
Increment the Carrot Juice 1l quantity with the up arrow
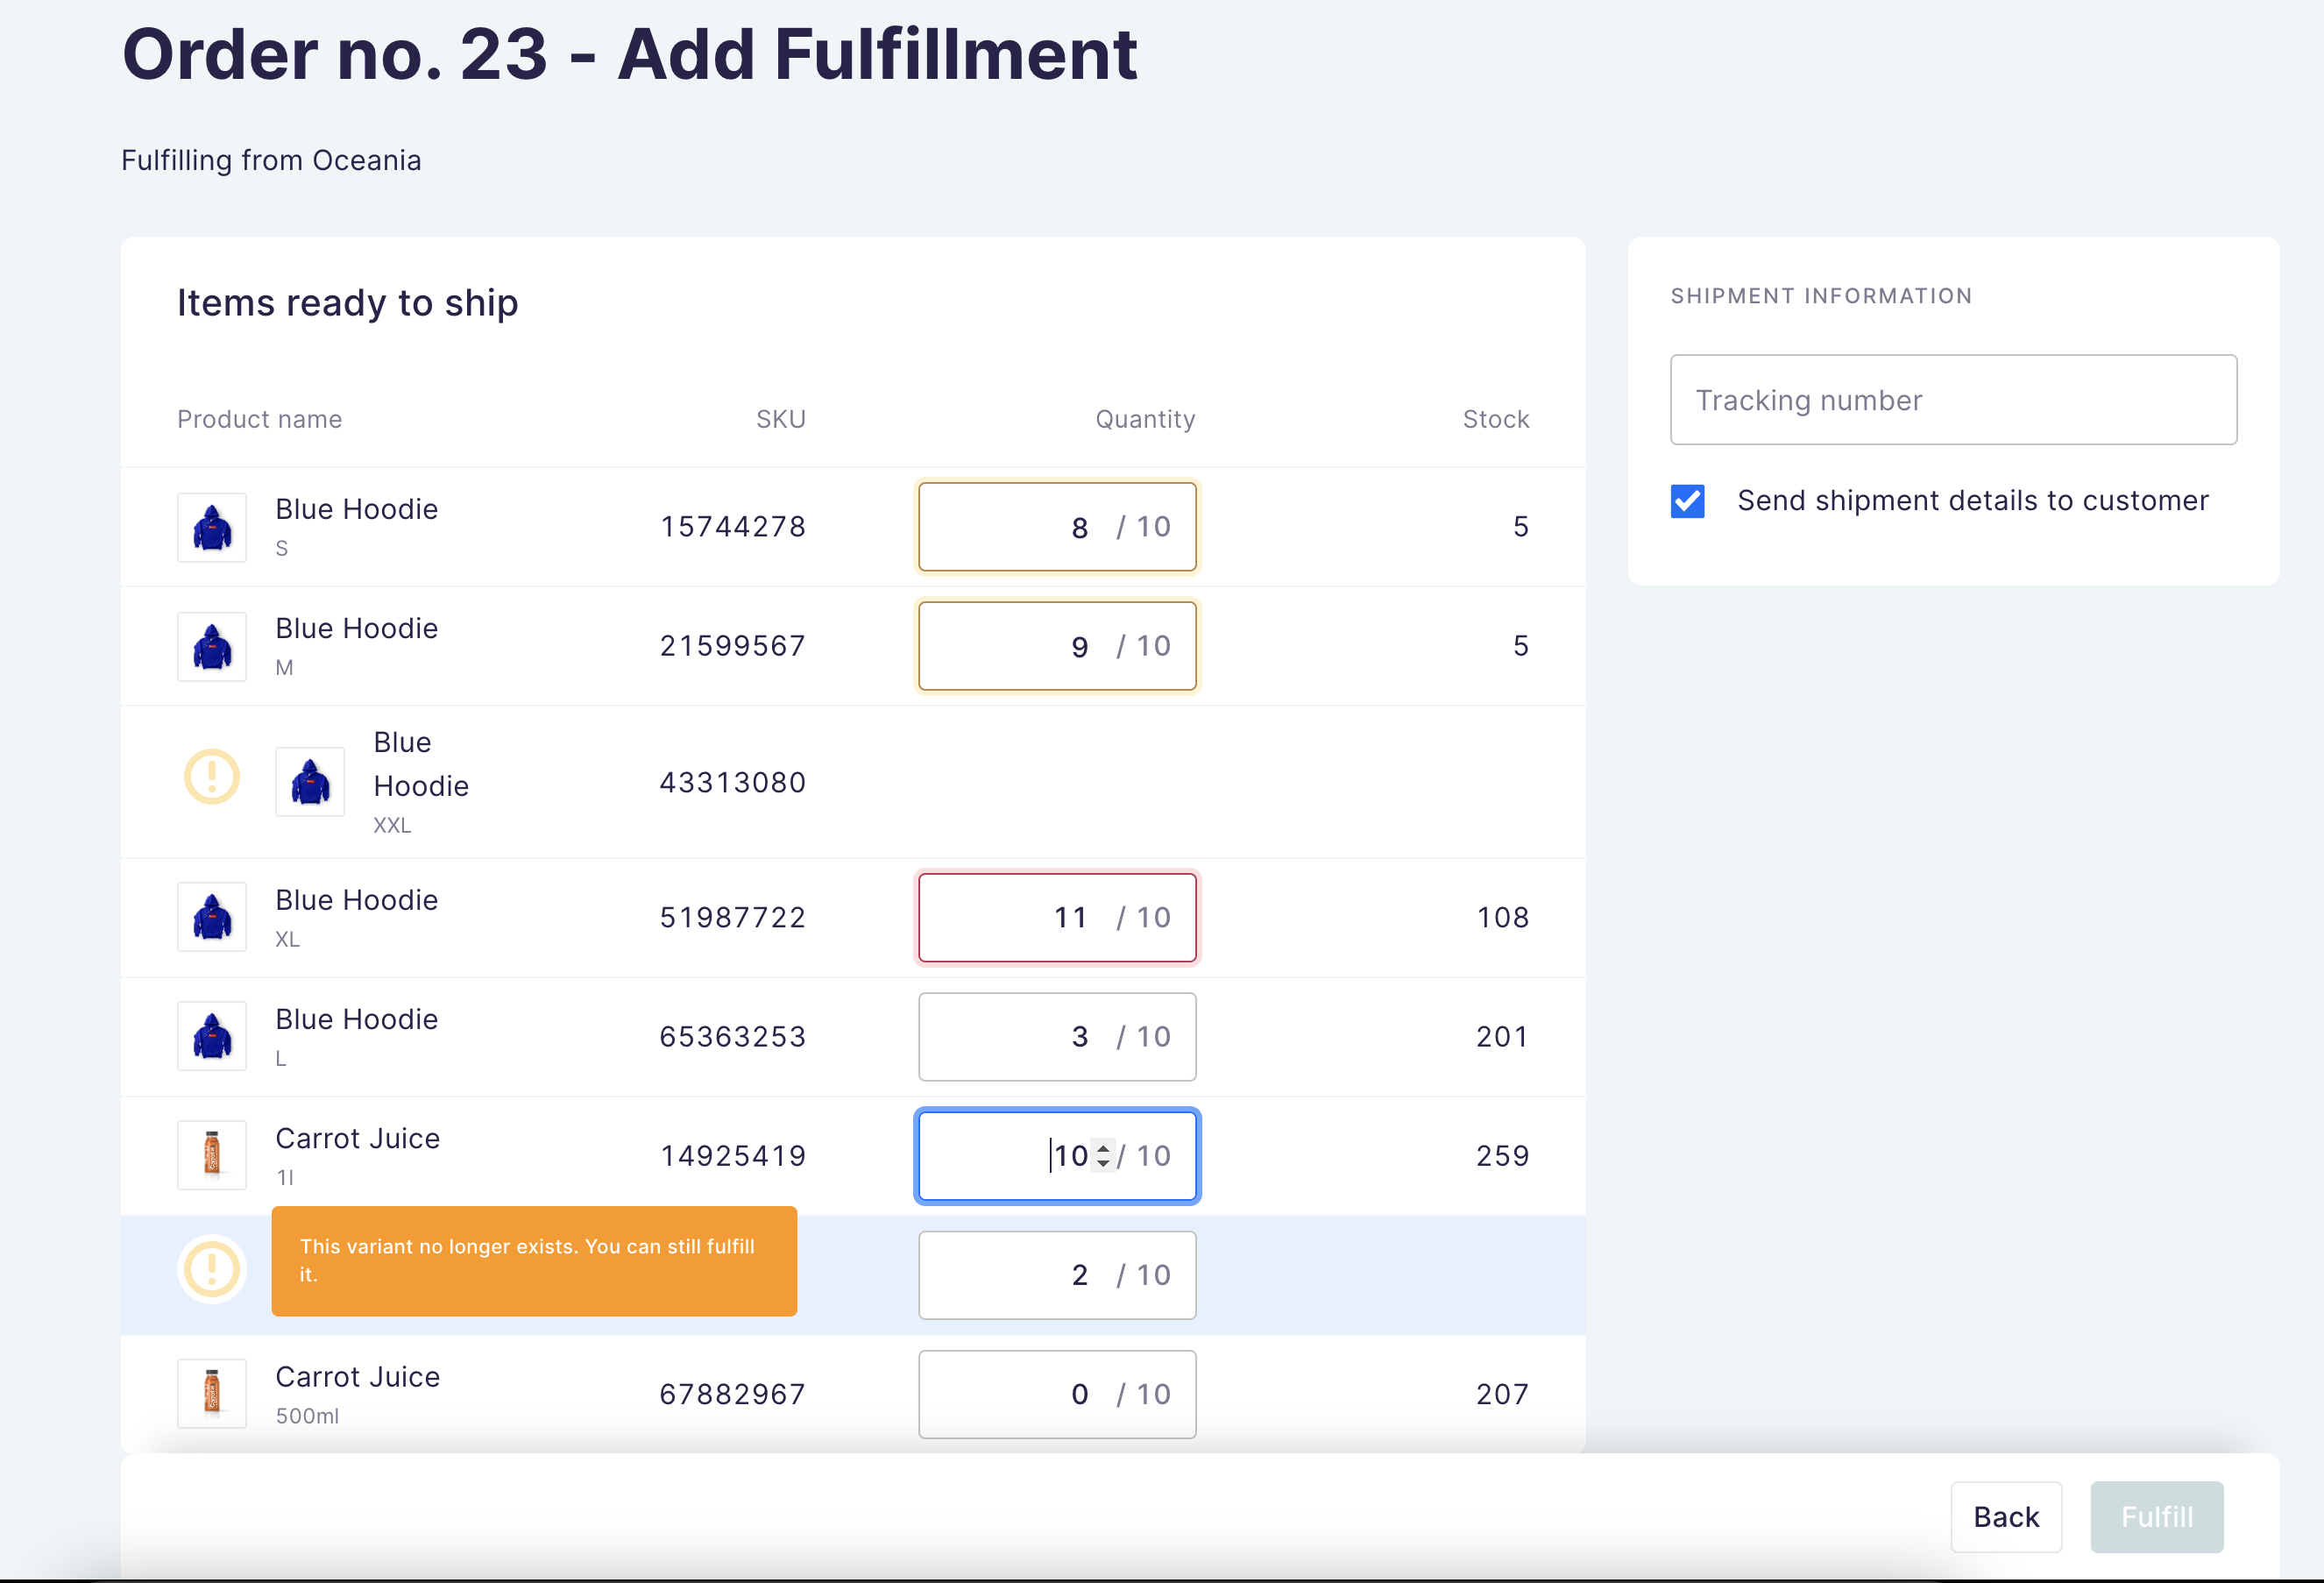pyautogui.click(x=1102, y=1148)
